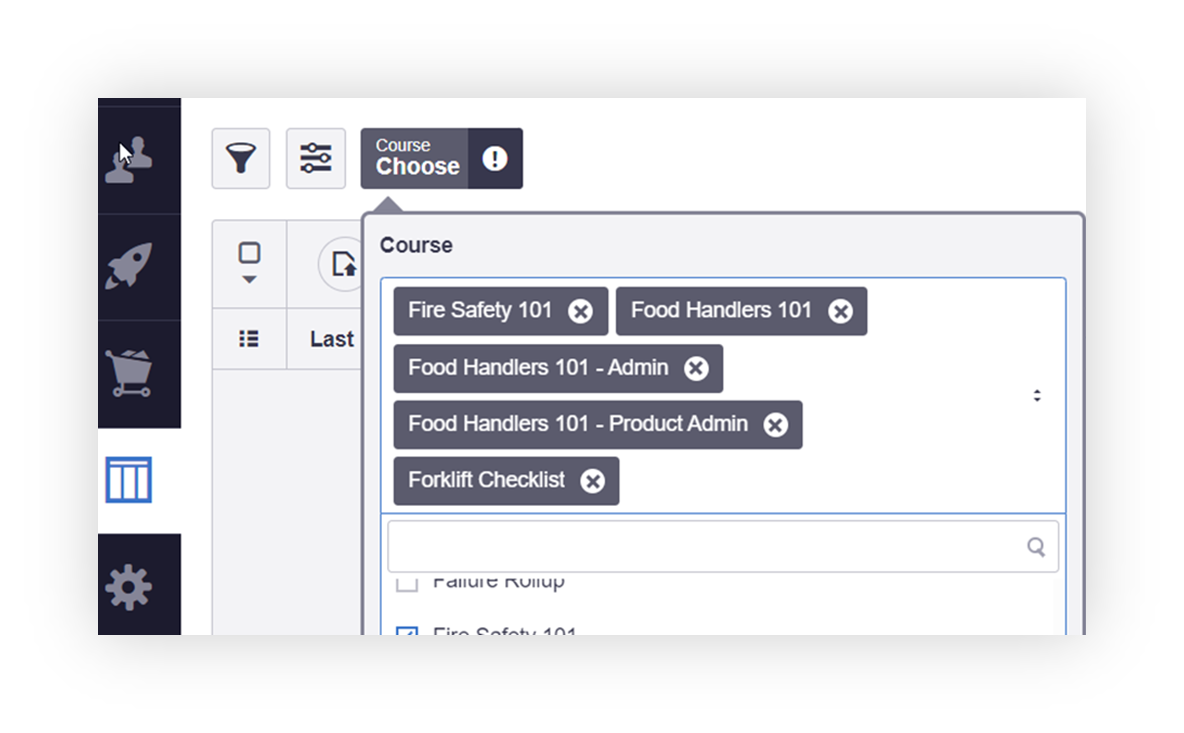Select the table reports sidebar icon
This screenshot has width=1184, height=733.
point(129,480)
